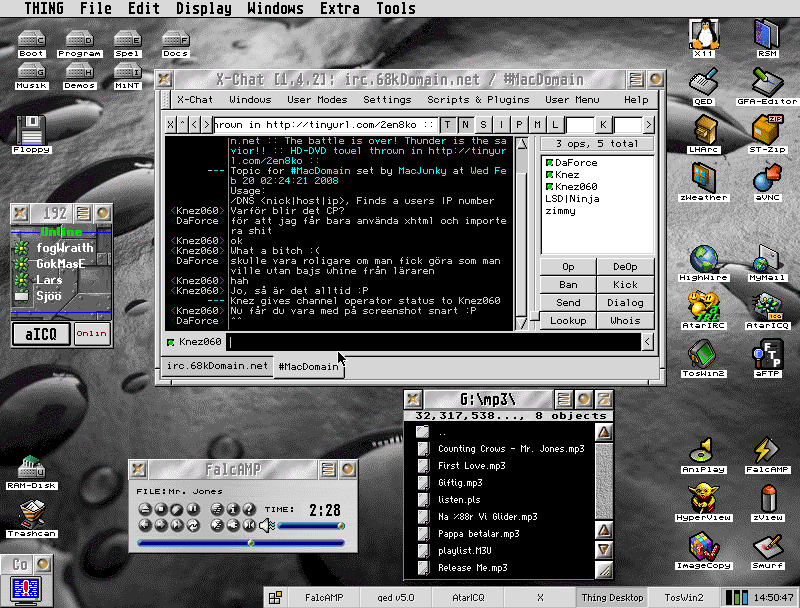800x608 pixels.
Task: Select Pappa betalar.mp3 in G:\mp3 window
Action: pyautogui.click(x=478, y=534)
